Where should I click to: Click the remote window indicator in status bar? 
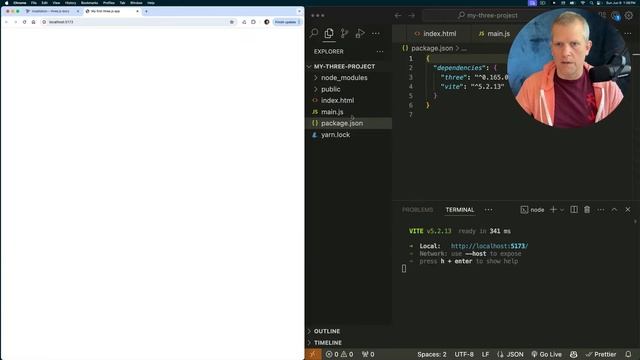(313, 354)
